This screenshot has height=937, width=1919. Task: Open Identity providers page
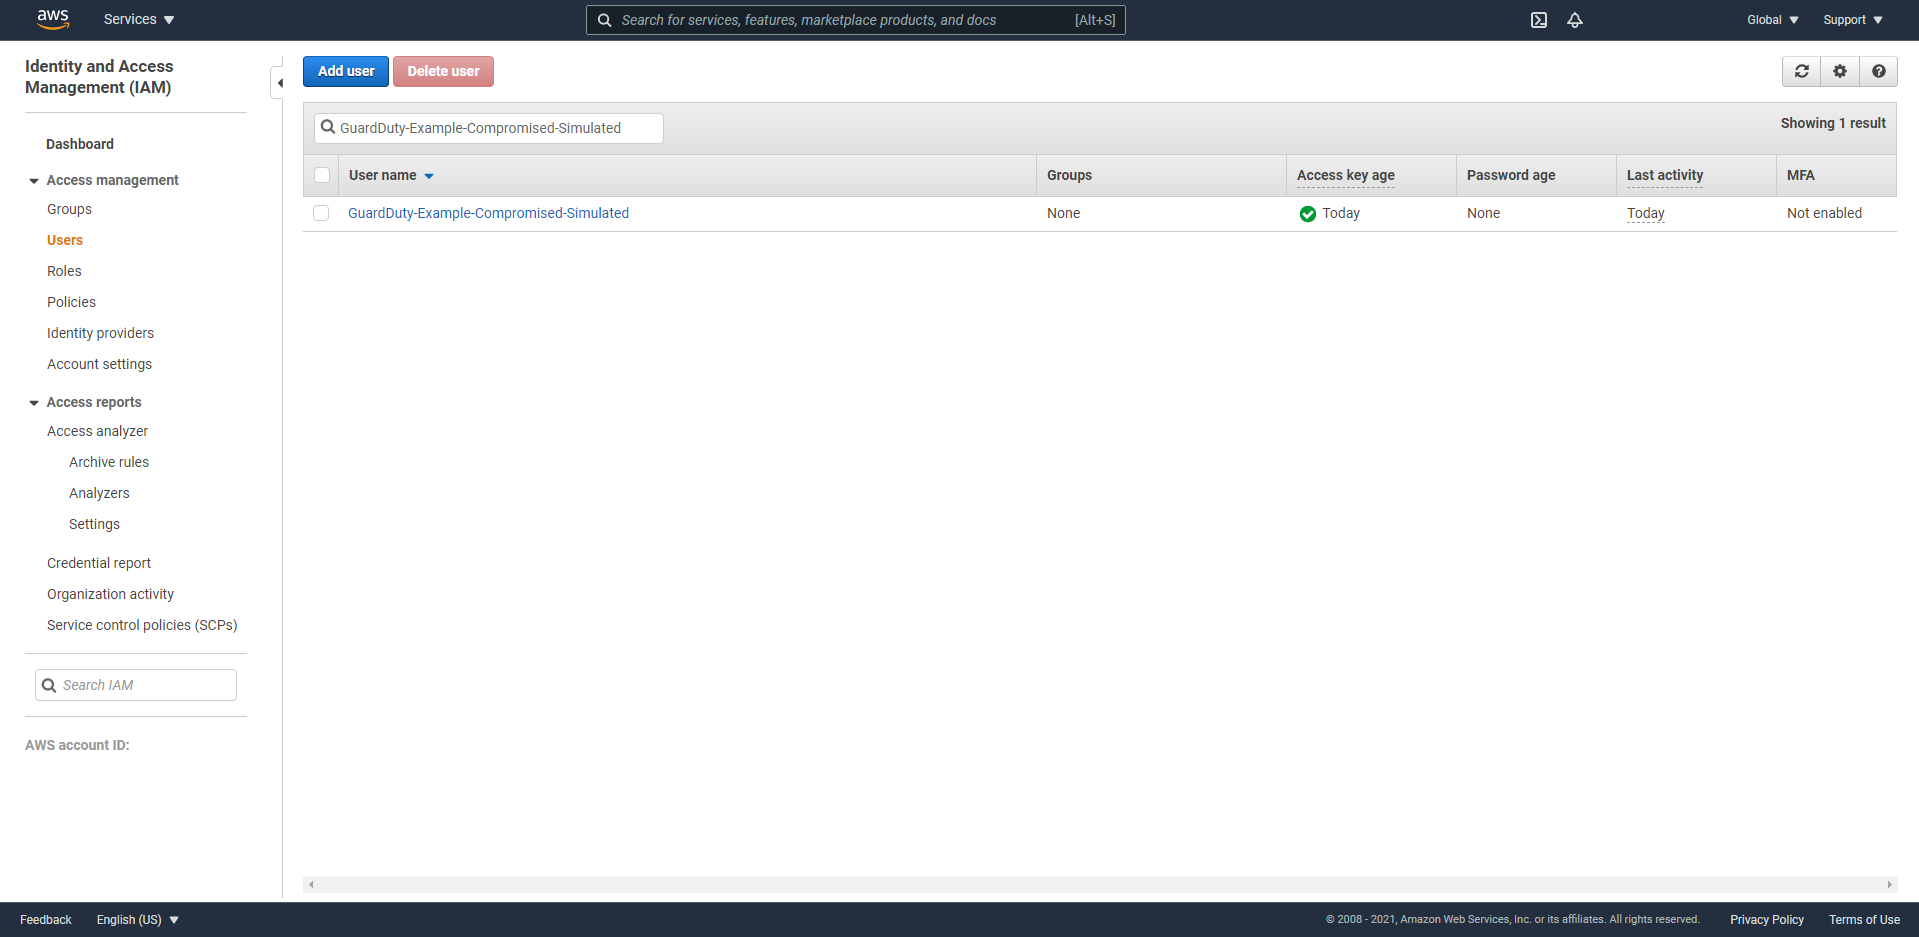pyautogui.click(x=100, y=333)
